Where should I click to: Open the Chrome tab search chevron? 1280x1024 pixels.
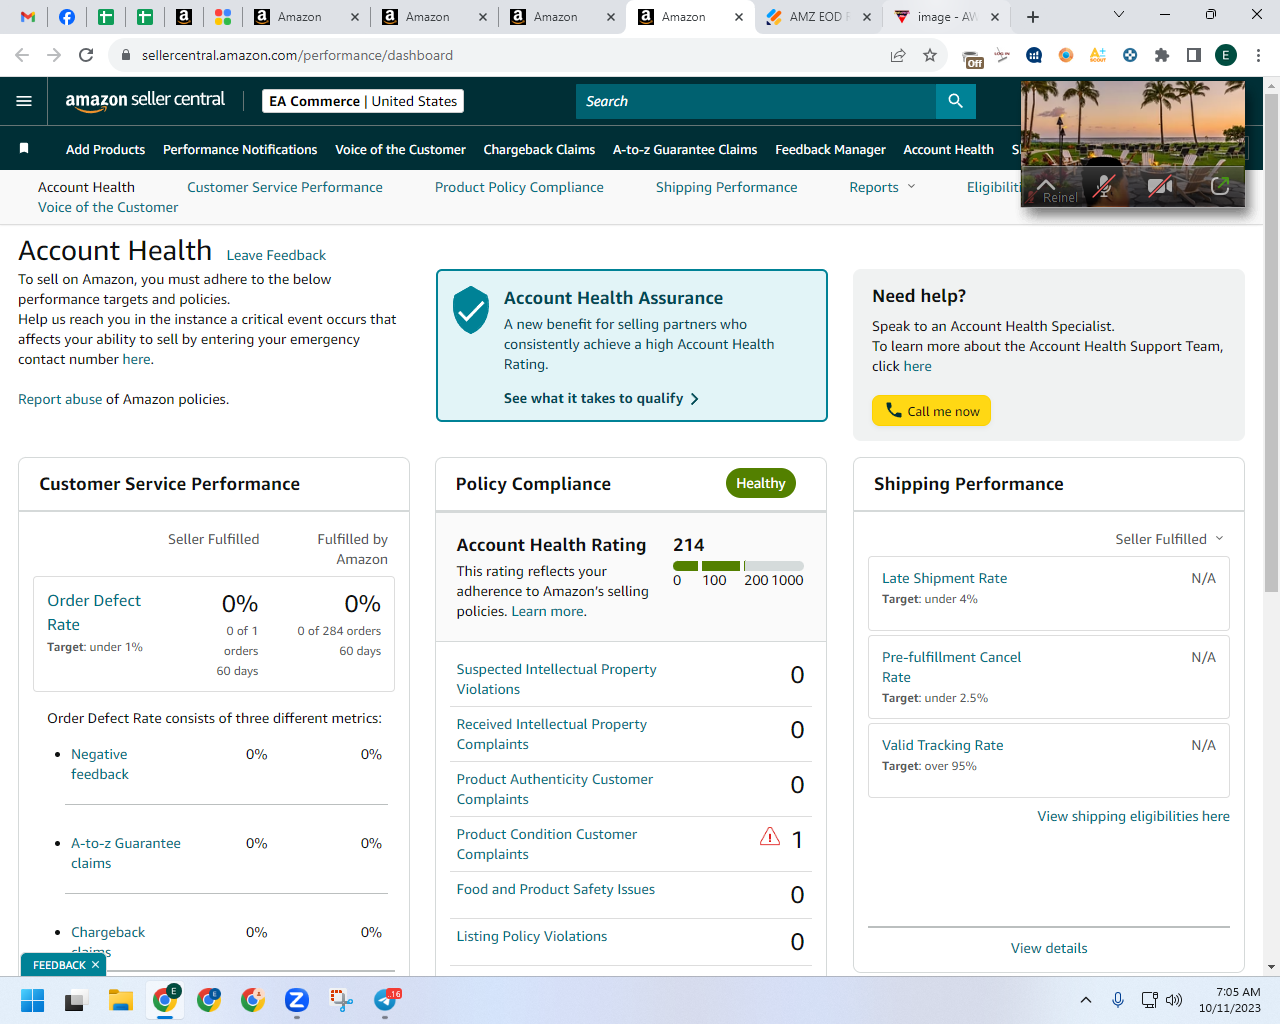1119,15
